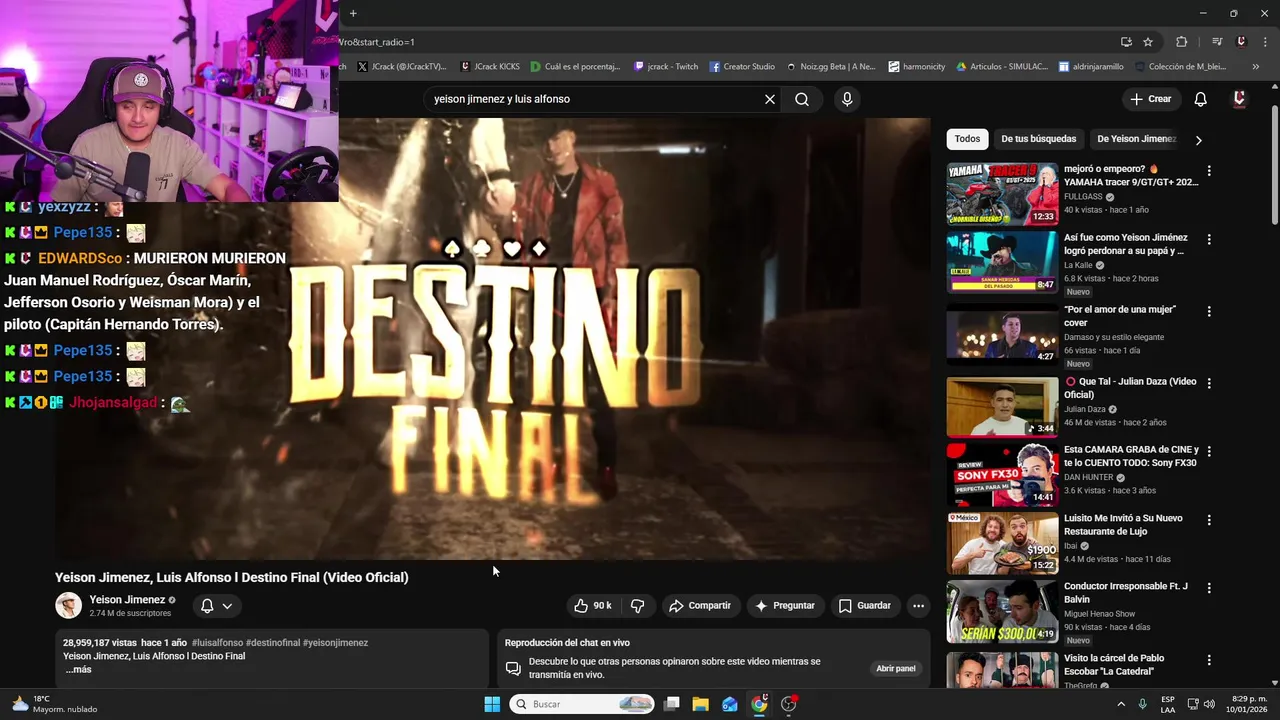Show more filter chips with right arrow
This screenshot has width=1280, height=720.
pos(1198,140)
